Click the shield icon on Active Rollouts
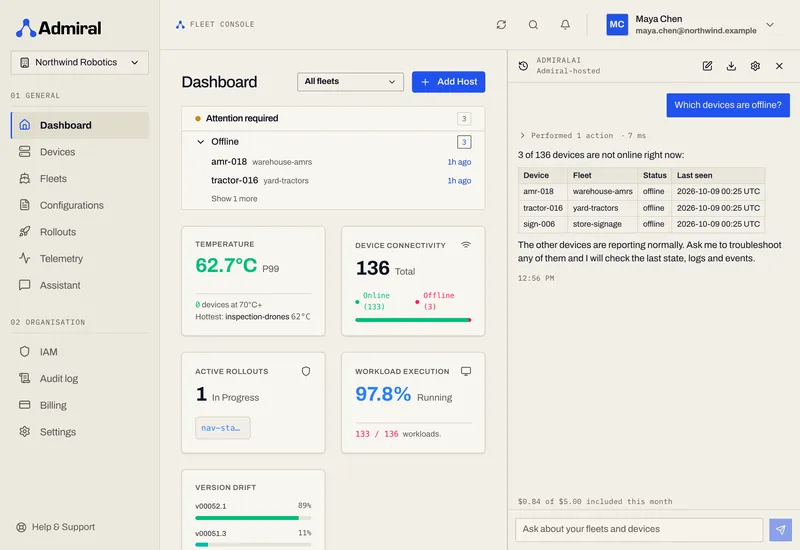800x550 pixels. click(306, 371)
